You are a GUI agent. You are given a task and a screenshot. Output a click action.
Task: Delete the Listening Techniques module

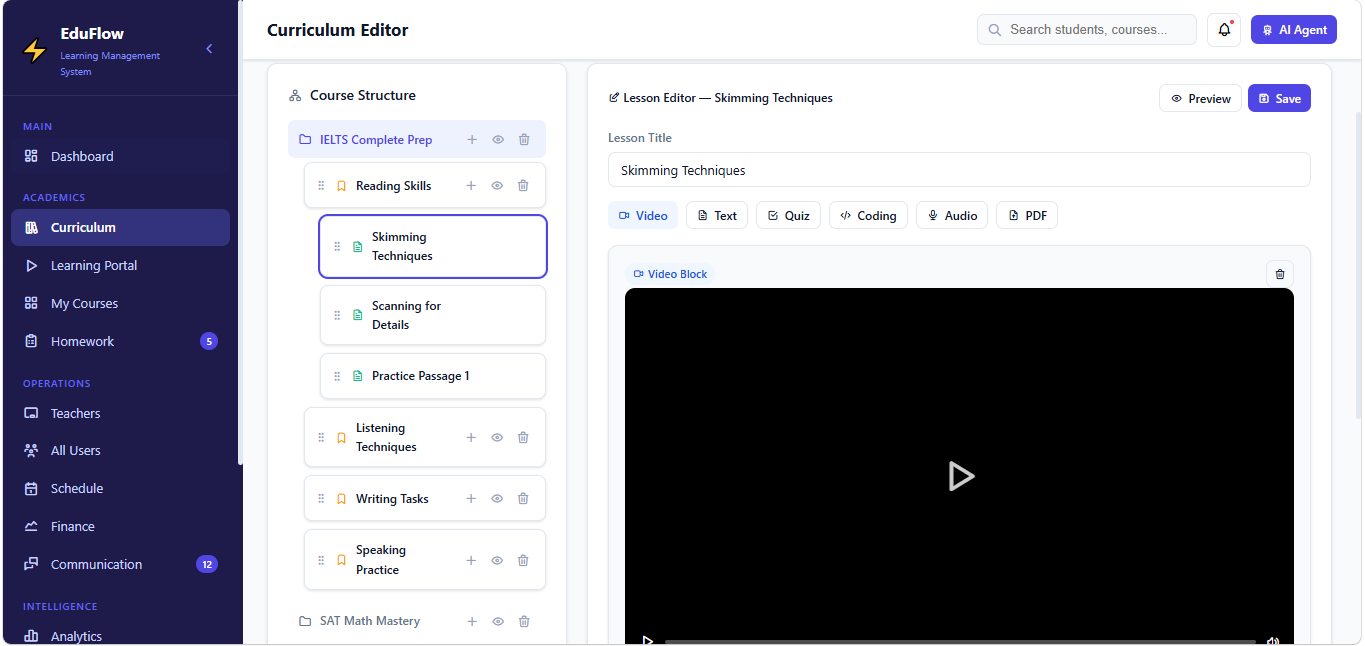coord(523,437)
